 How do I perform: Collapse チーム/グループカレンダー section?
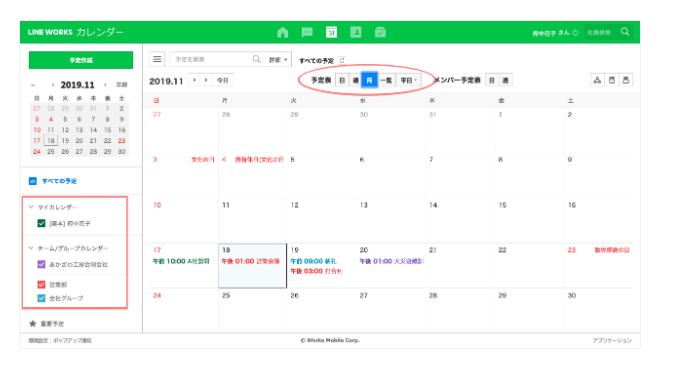coord(31,248)
